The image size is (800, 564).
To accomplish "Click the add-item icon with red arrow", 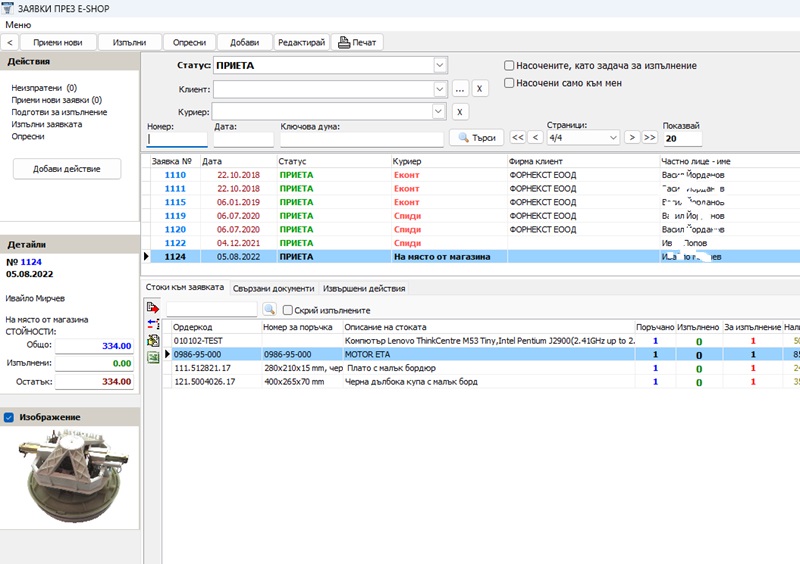I will pyautogui.click(x=153, y=307).
